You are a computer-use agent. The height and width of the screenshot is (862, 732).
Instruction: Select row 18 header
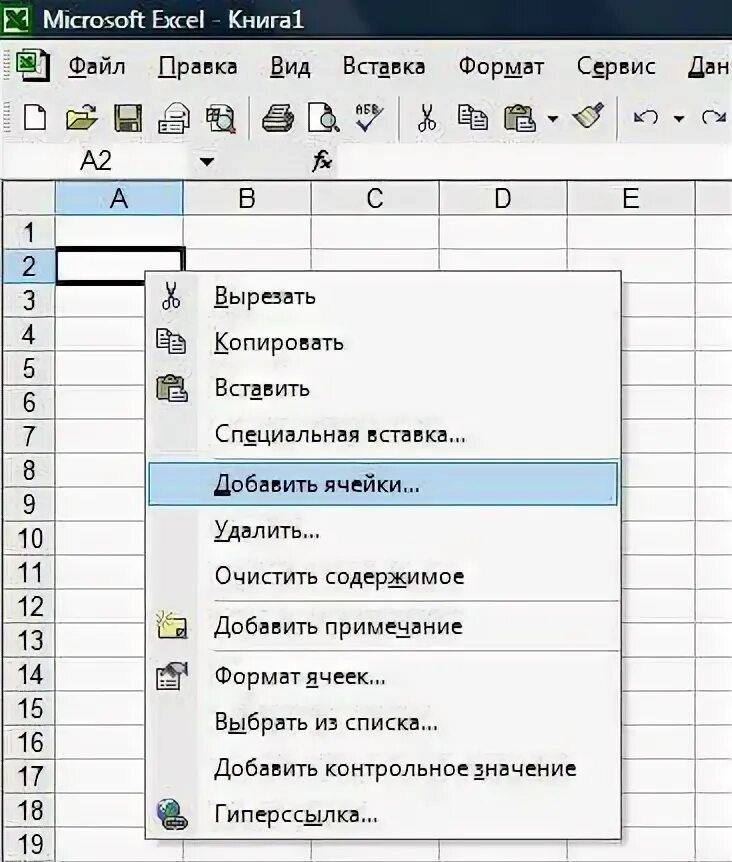click(29, 810)
